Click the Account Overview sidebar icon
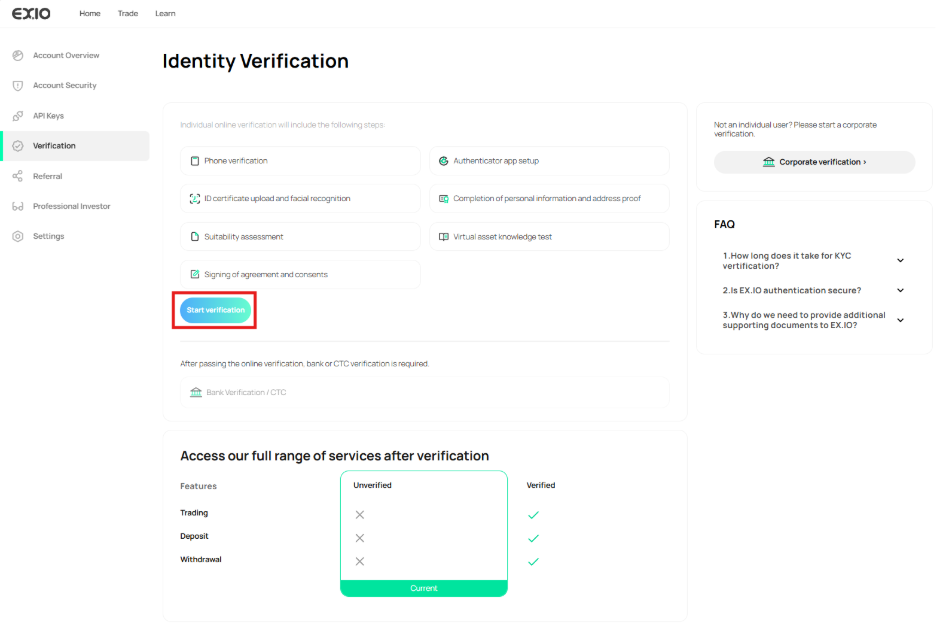The height and width of the screenshot is (625, 936). (18, 56)
